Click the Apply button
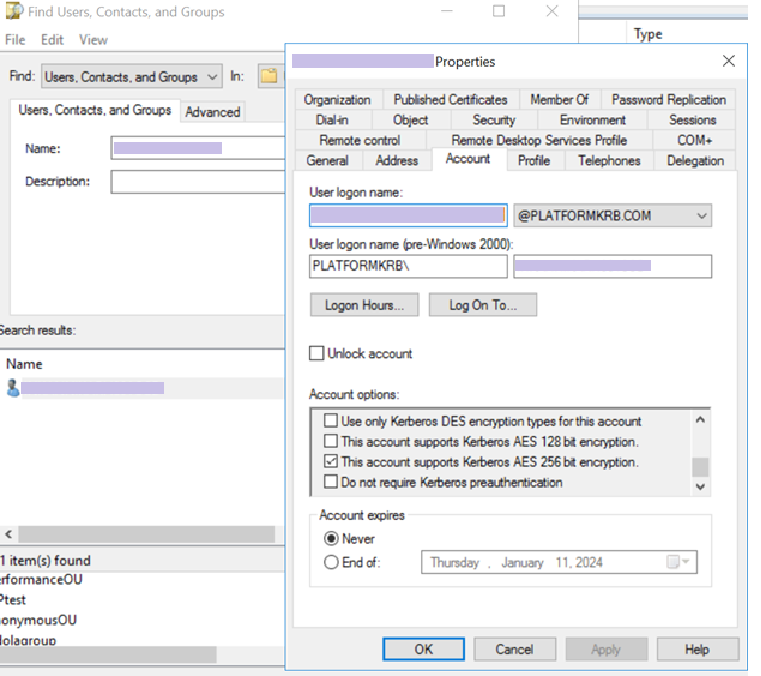 tap(606, 649)
